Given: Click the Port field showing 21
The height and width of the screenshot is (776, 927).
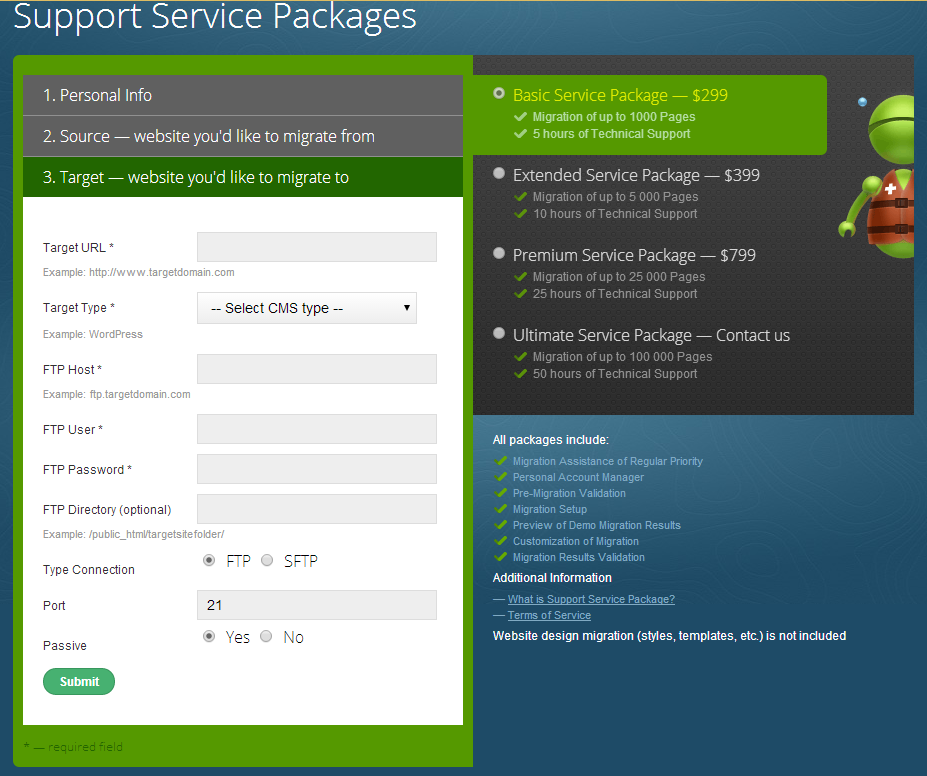Looking at the screenshot, I should [x=317, y=605].
